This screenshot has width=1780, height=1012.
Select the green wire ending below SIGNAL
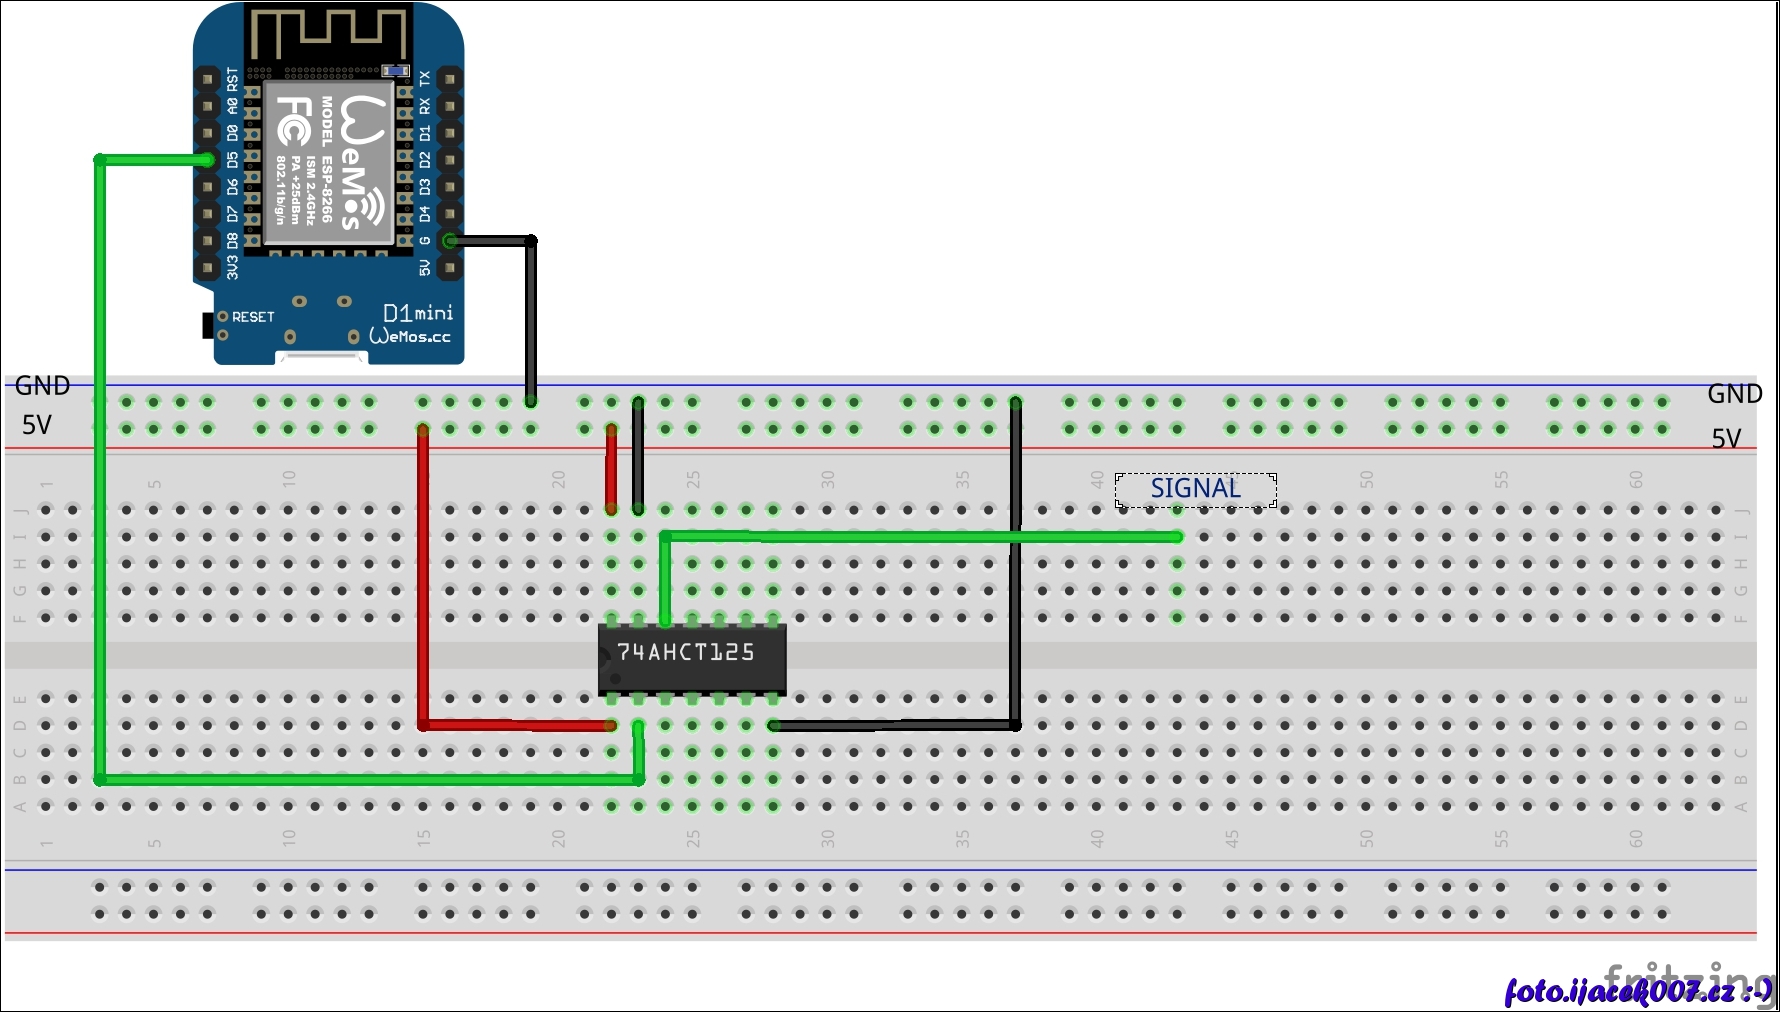(920, 537)
